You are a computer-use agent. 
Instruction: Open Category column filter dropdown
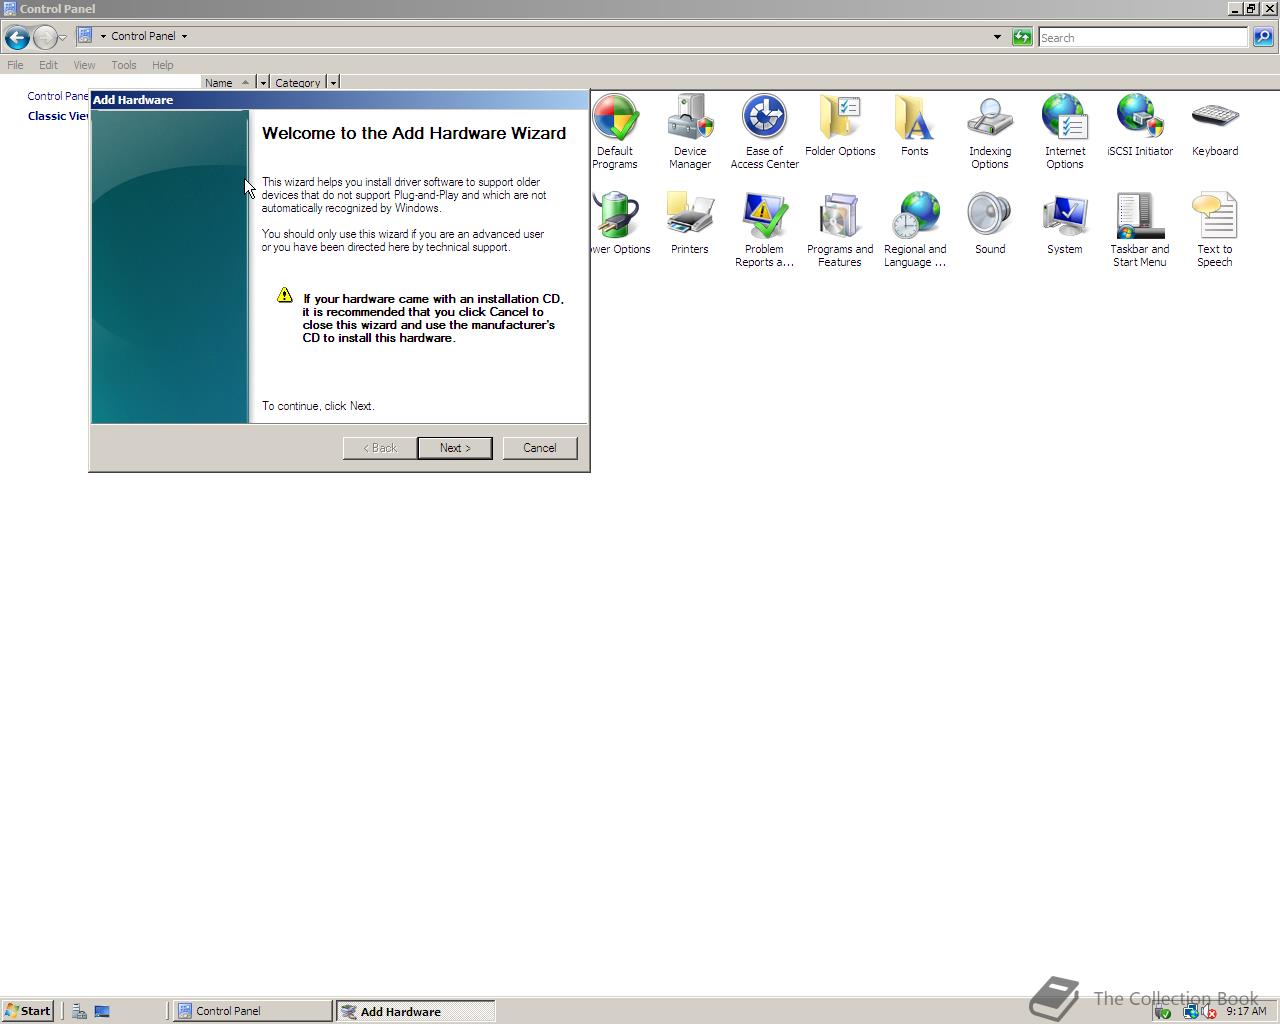tap(333, 82)
